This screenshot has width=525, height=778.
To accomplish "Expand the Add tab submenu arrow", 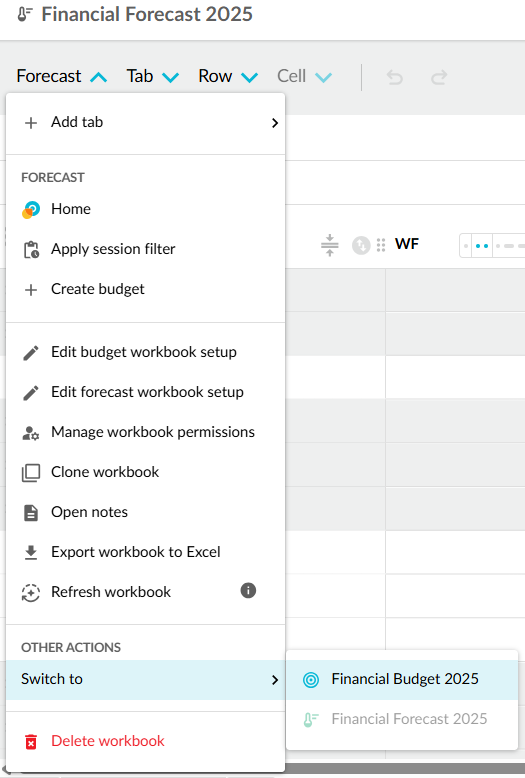I will [x=275, y=123].
